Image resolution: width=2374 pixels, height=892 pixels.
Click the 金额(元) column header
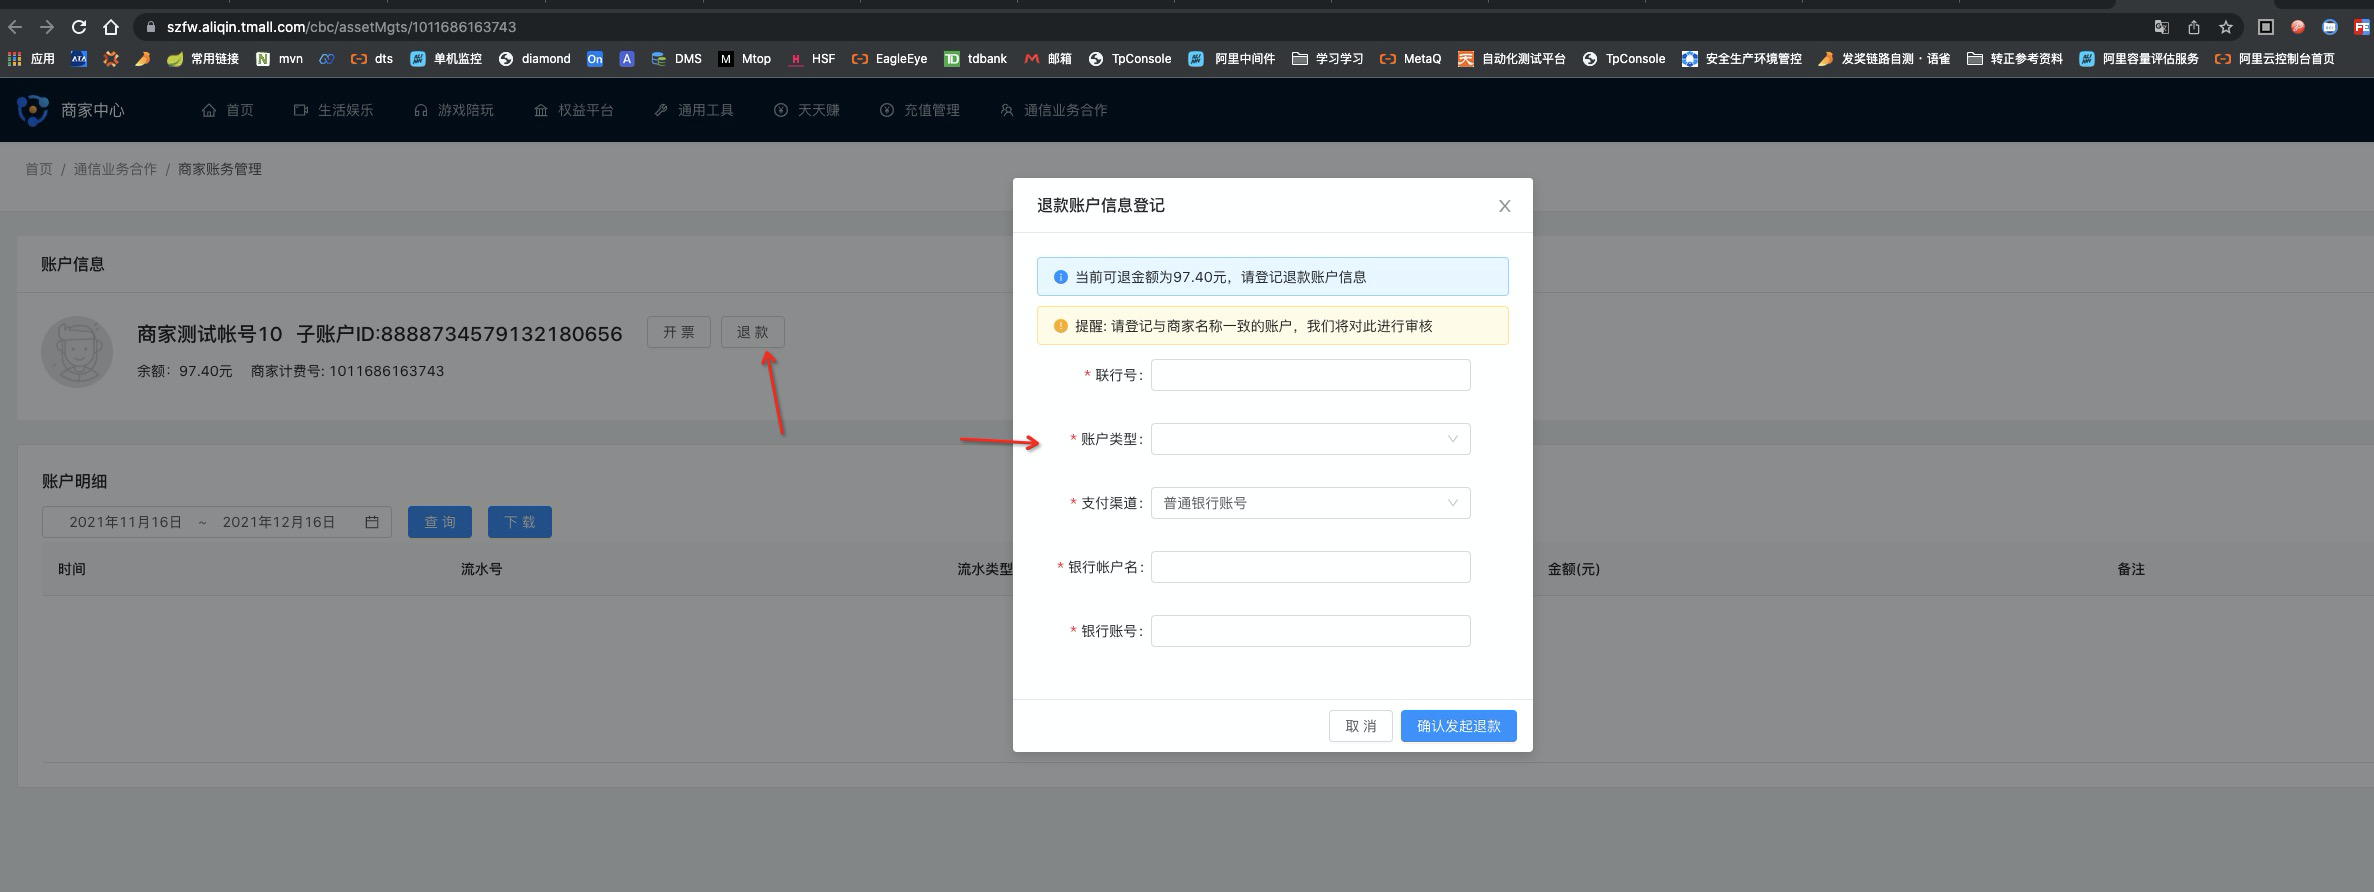click(x=1574, y=569)
